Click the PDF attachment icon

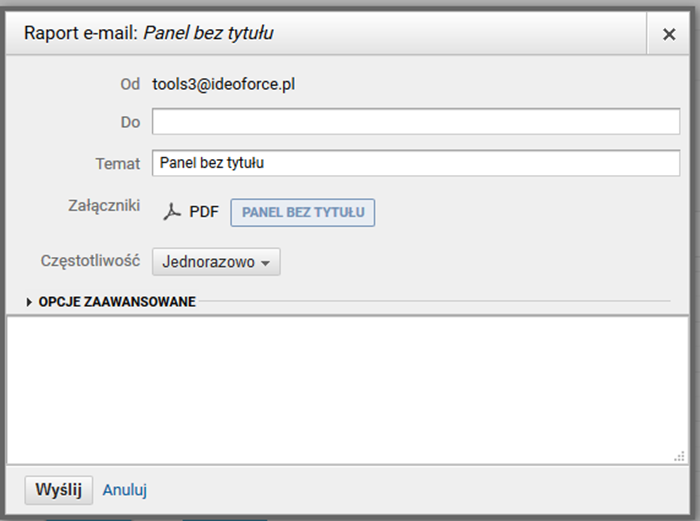[x=173, y=212]
